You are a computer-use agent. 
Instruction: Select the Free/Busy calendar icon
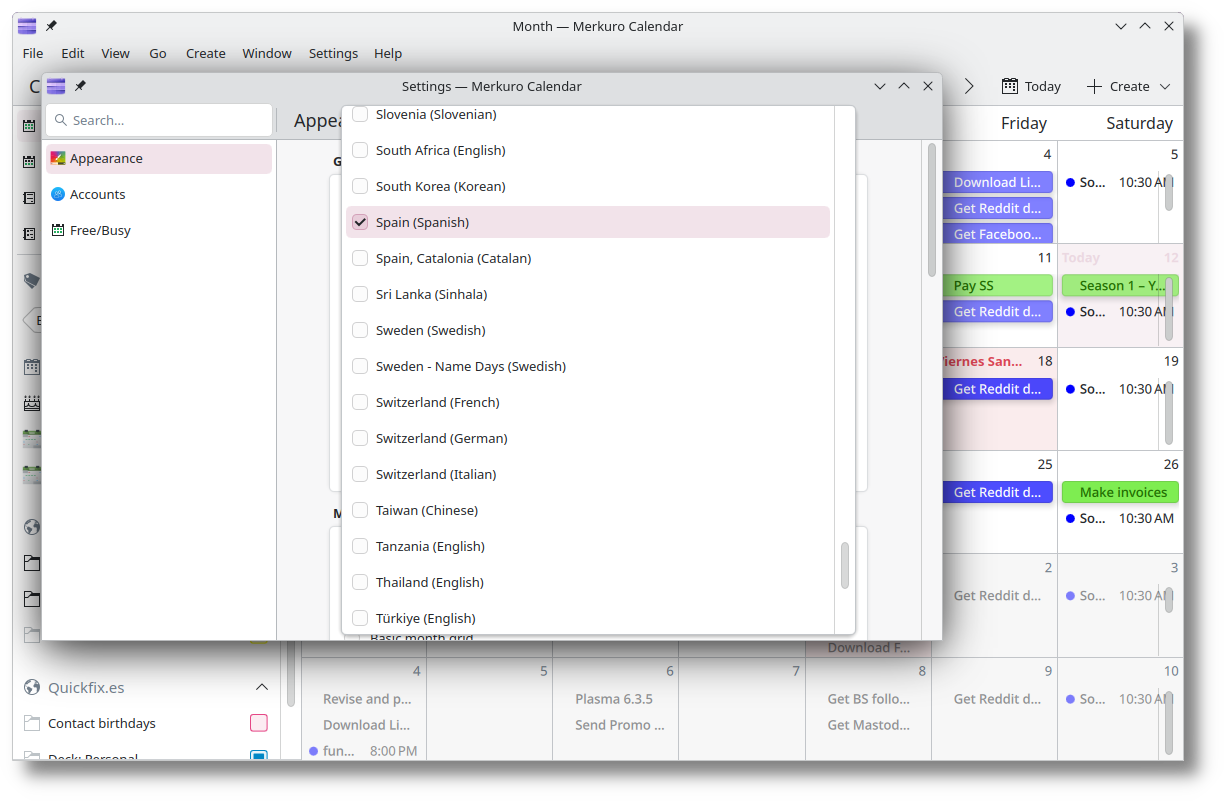point(58,231)
